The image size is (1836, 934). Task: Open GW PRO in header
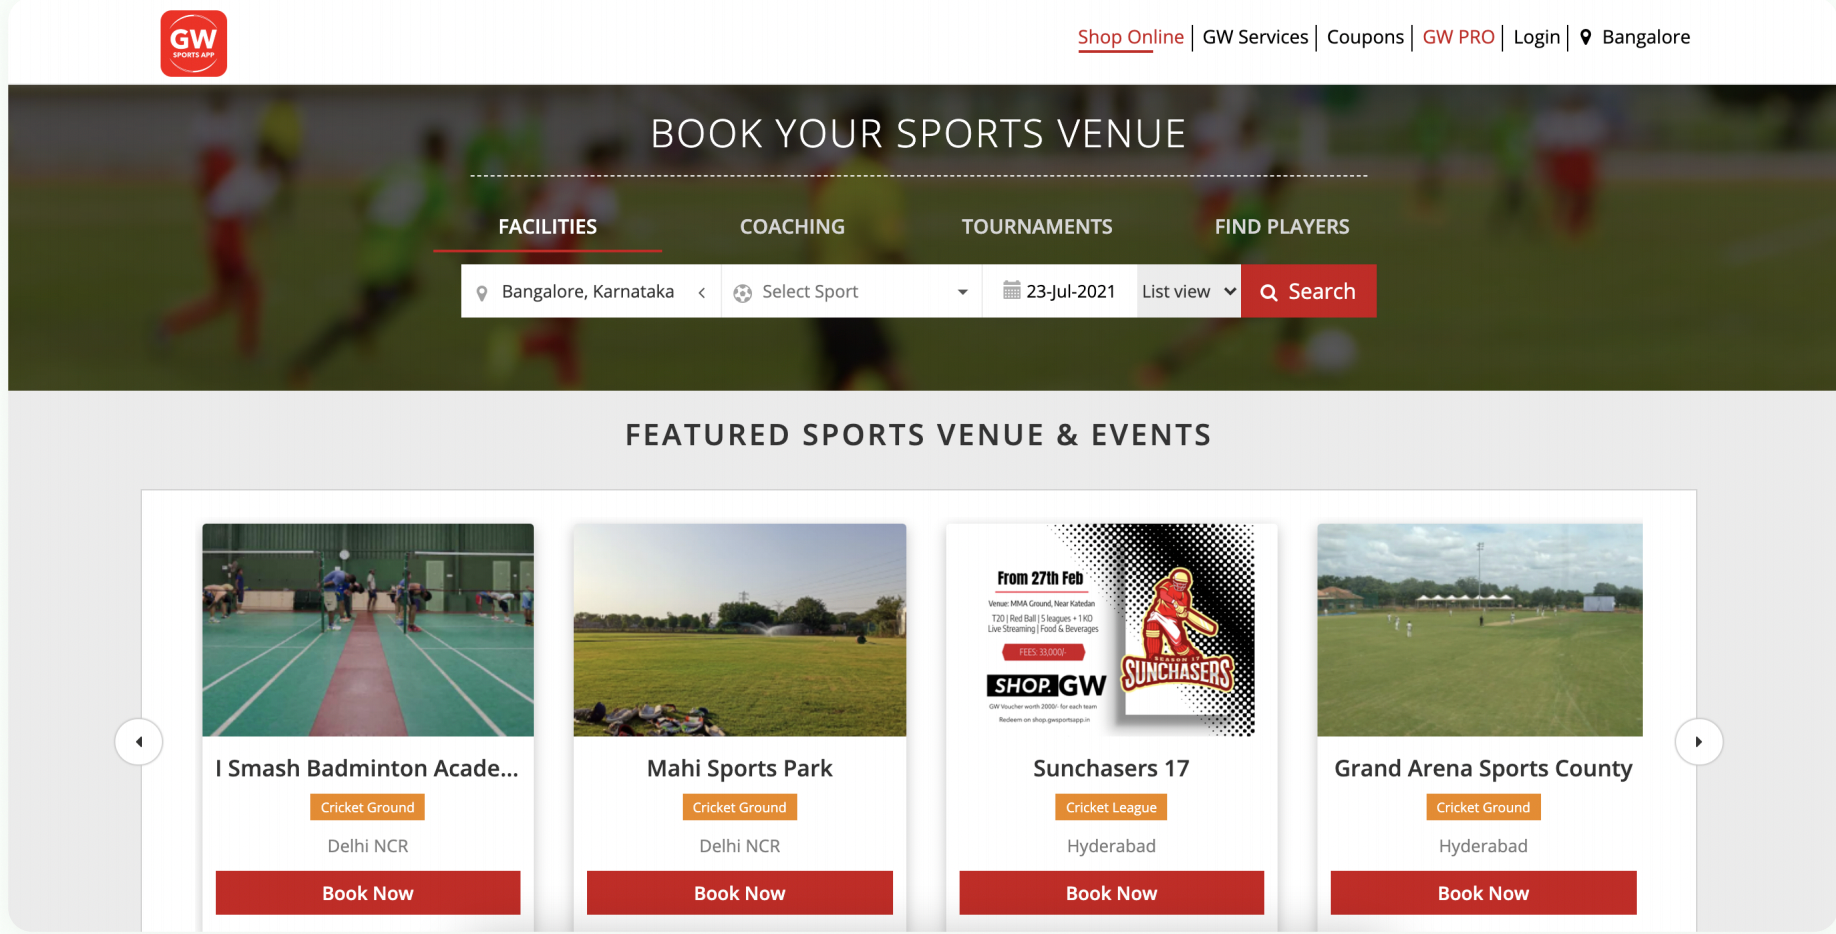point(1458,37)
